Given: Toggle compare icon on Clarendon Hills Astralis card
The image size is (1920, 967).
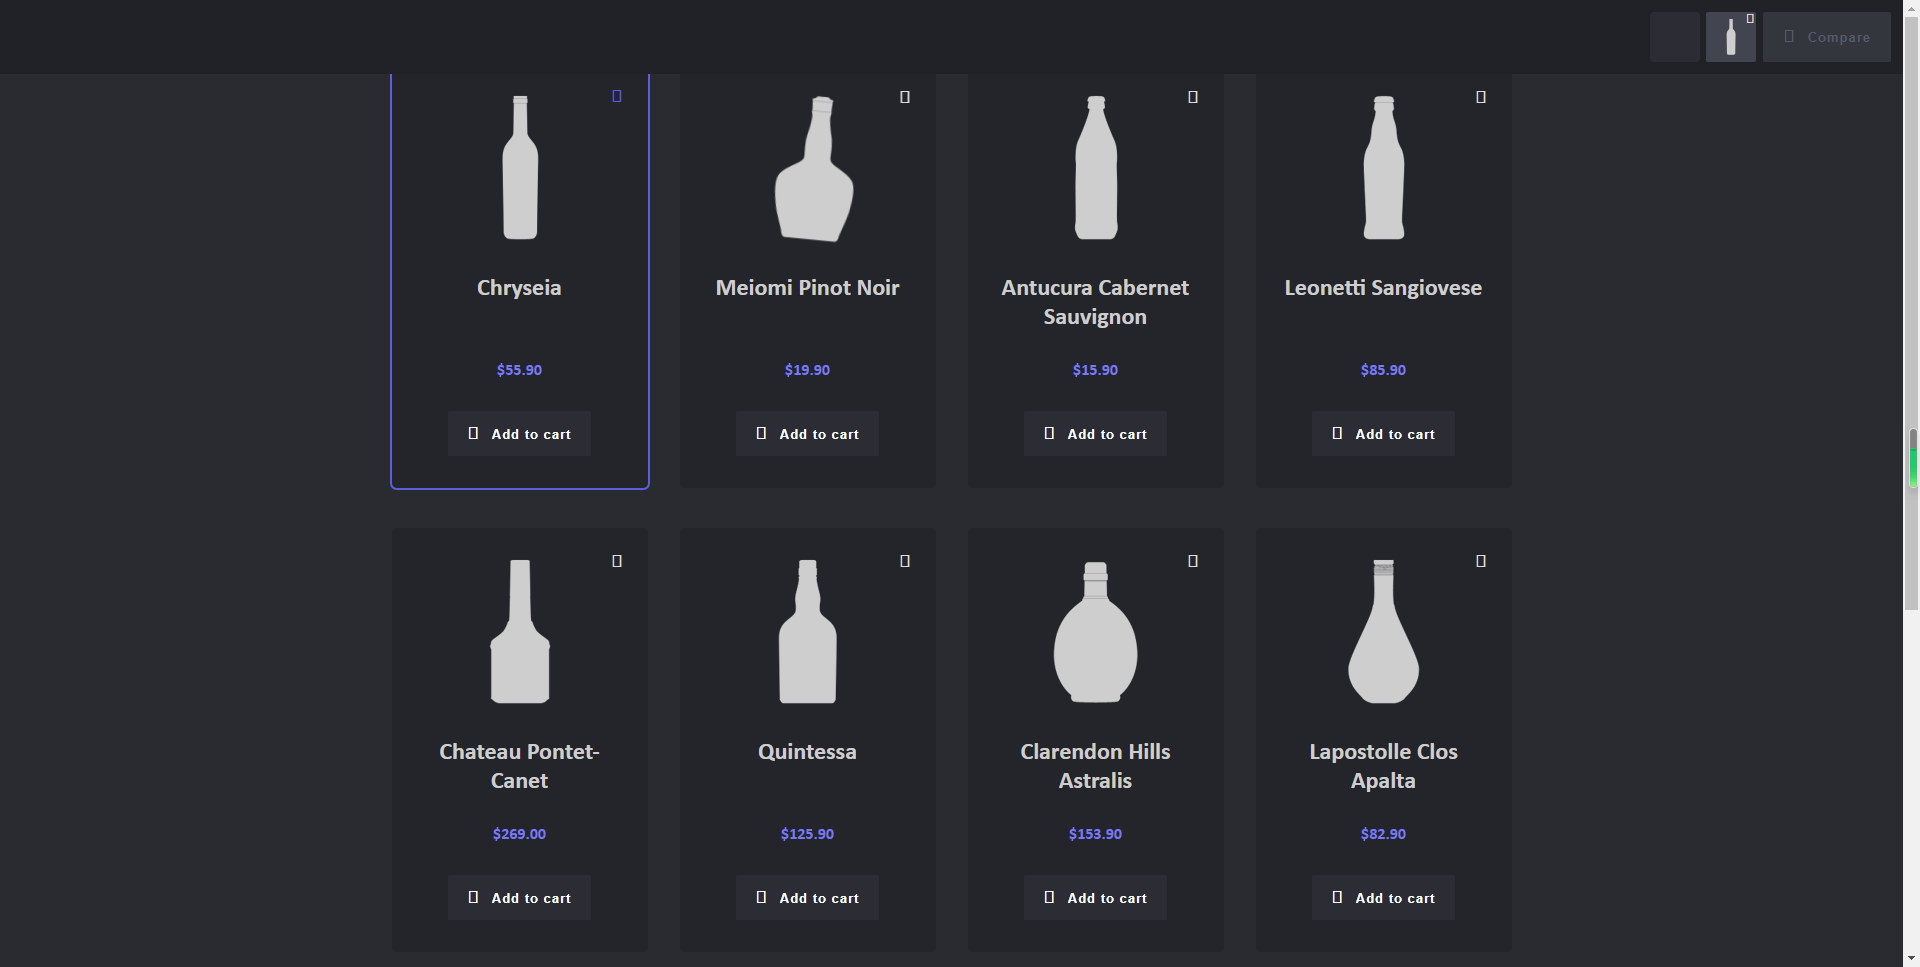Looking at the screenshot, I should (1193, 561).
